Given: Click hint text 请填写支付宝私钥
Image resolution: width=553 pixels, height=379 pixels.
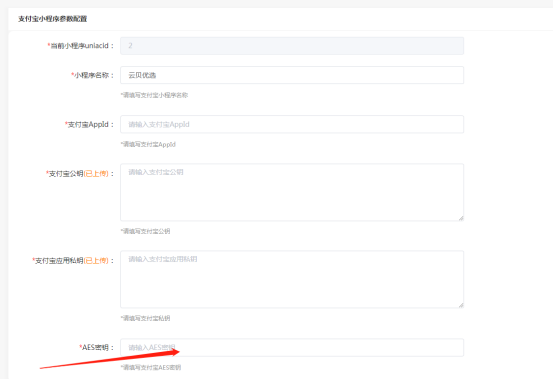Looking at the screenshot, I should point(145,318).
